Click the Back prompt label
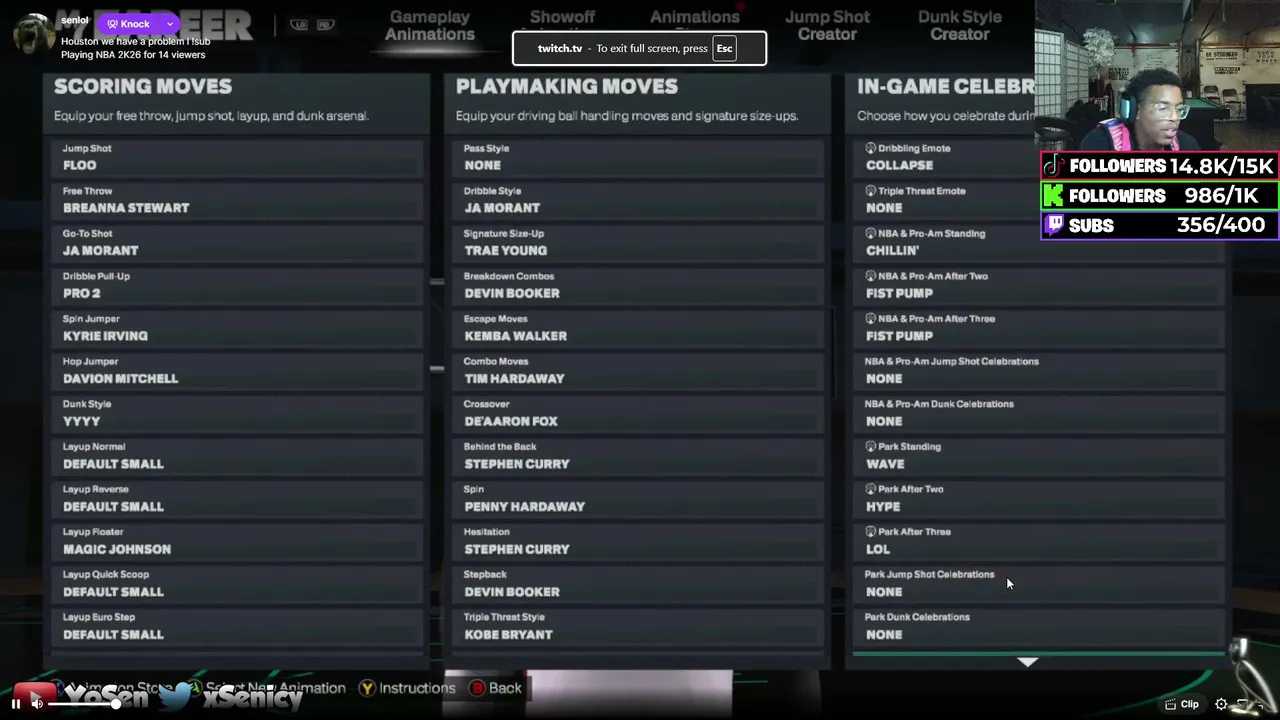This screenshot has width=1280, height=720. [505, 688]
